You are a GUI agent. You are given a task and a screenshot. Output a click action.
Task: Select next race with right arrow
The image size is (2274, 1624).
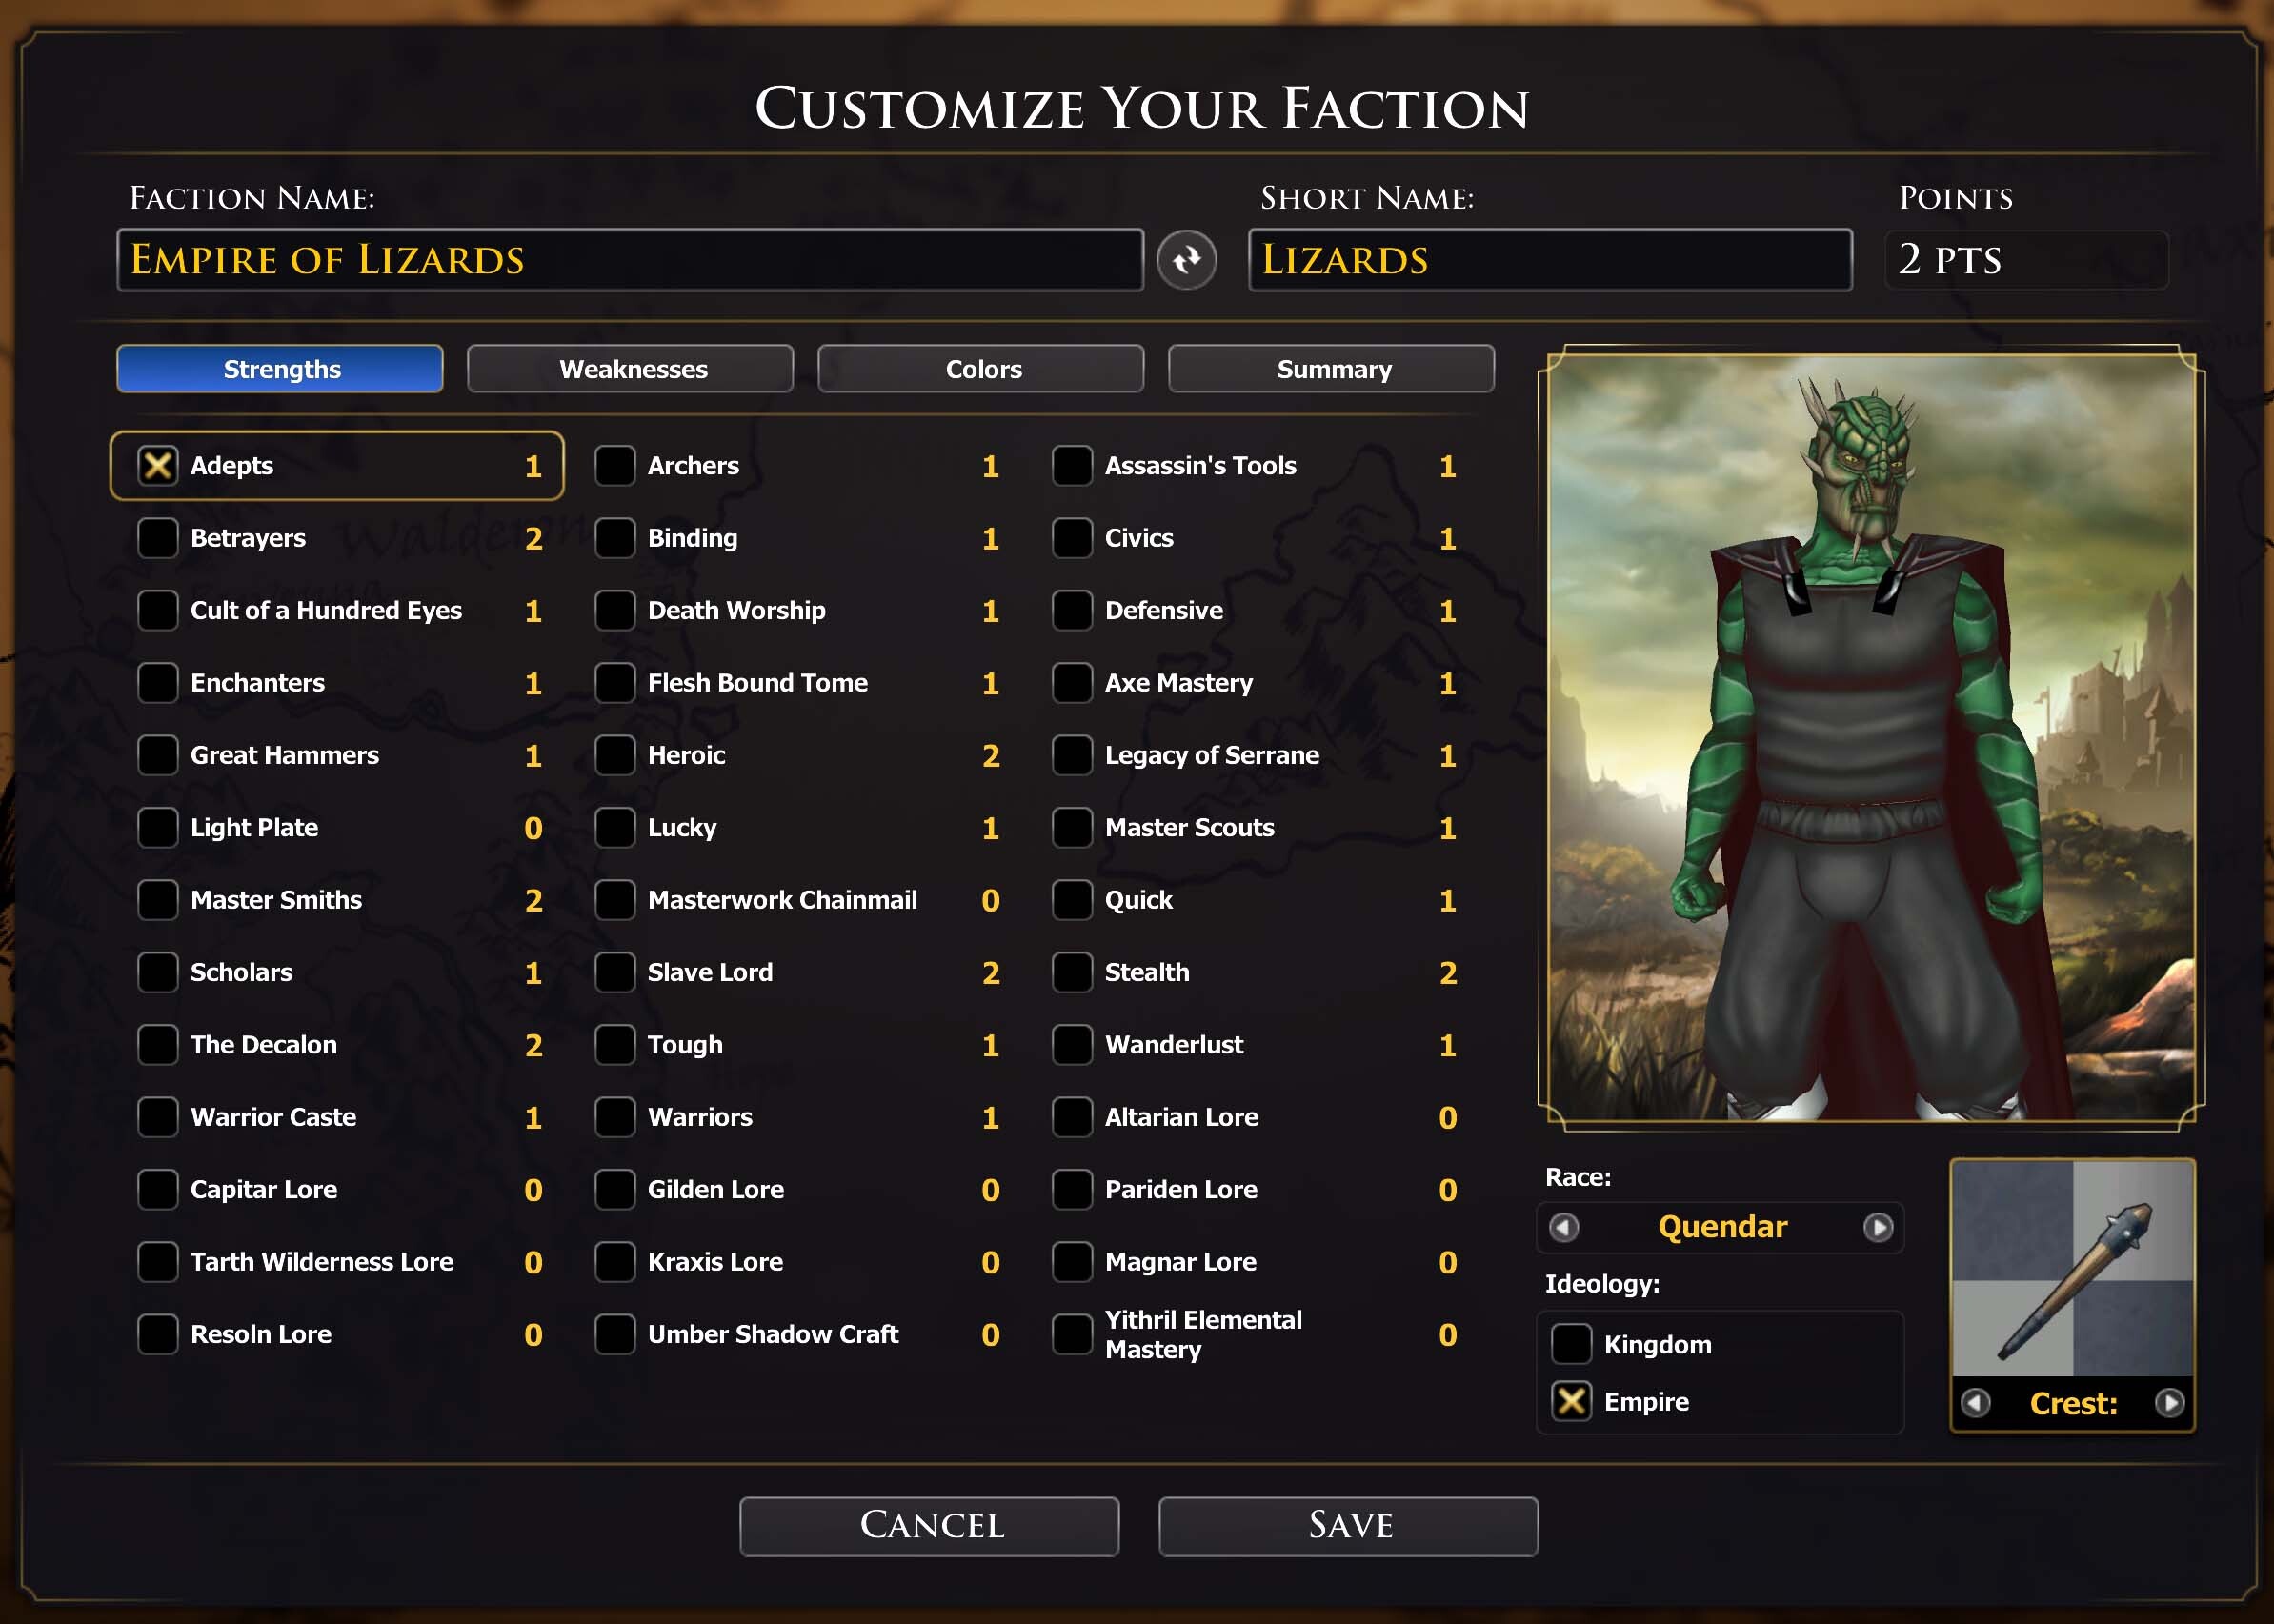tap(1878, 1227)
